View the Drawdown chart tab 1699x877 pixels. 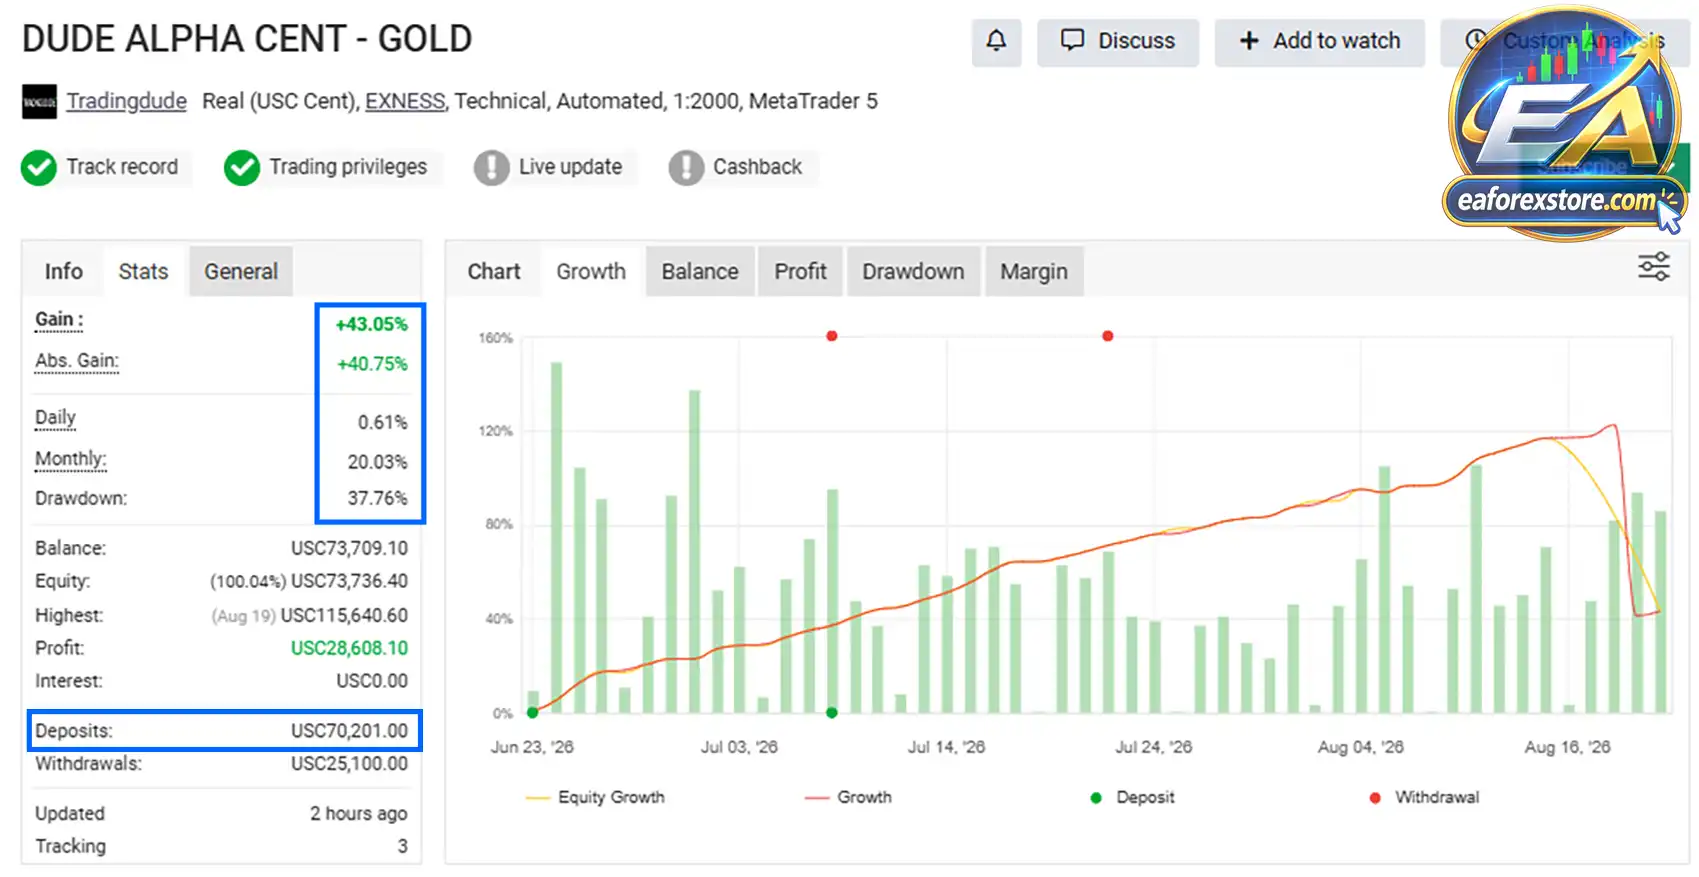[x=913, y=271]
